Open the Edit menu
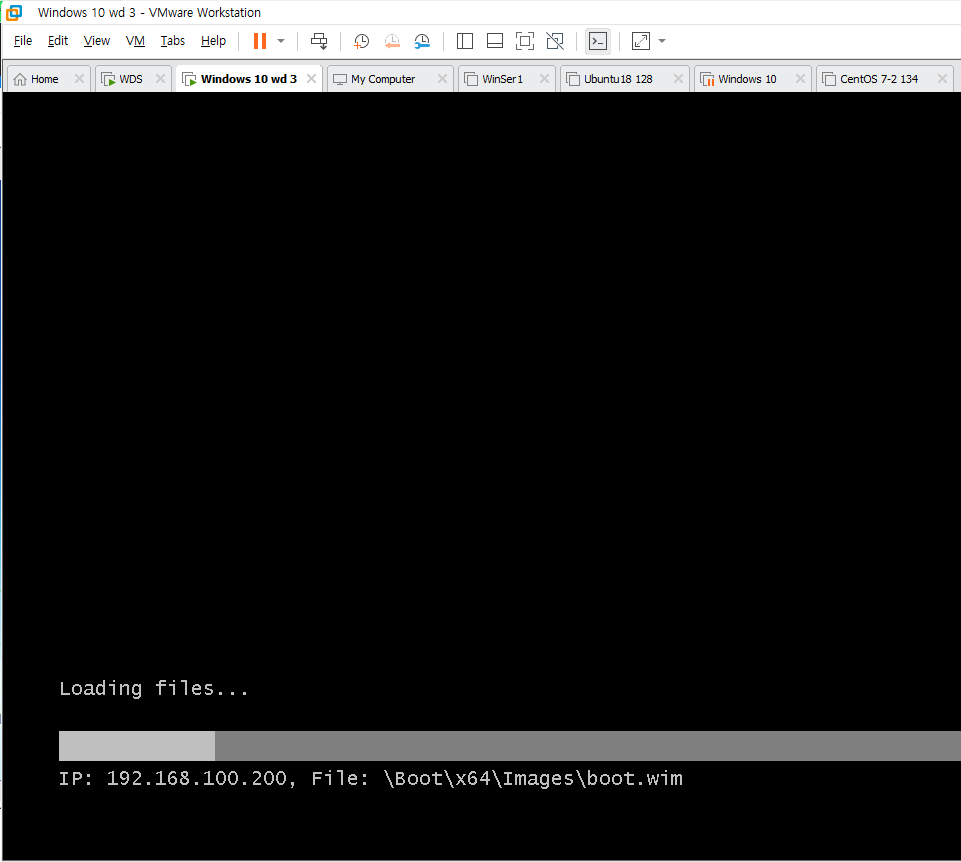This screenshot has width=961, height=862. [x=58, y=41]
